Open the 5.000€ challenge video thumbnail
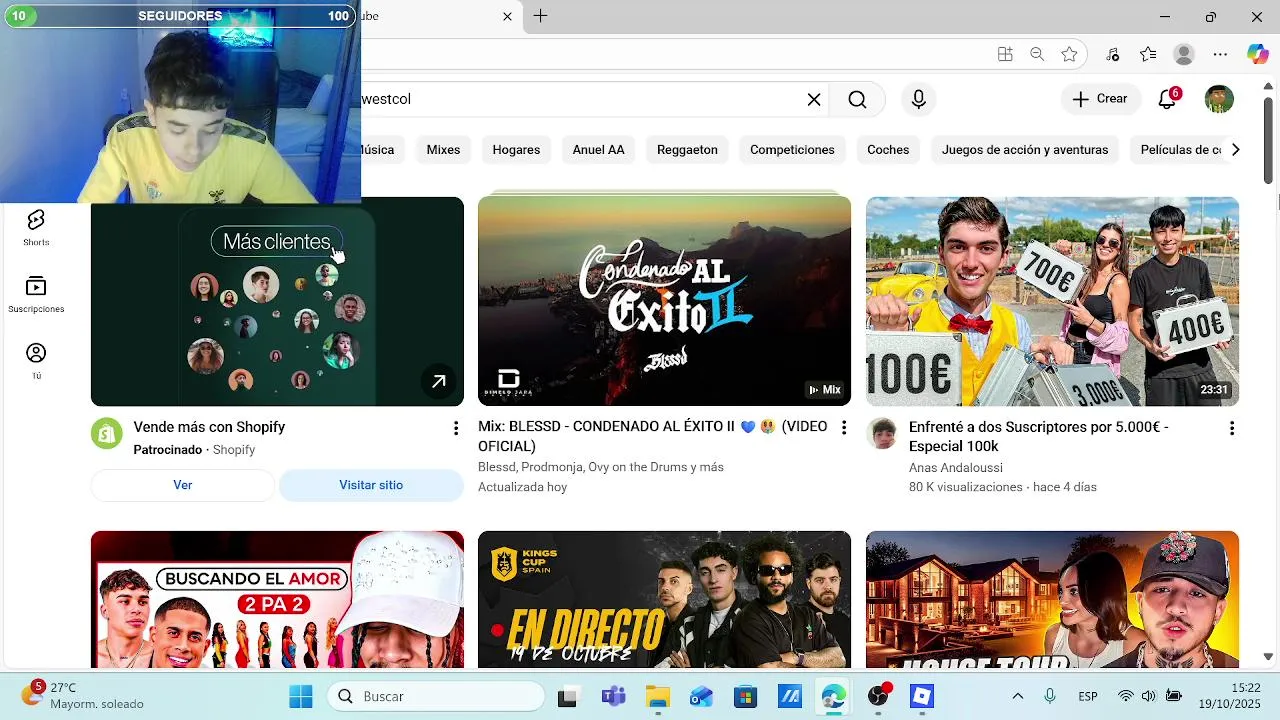The height and width of the screenshot is (720, 1280). click(1052, 301)
